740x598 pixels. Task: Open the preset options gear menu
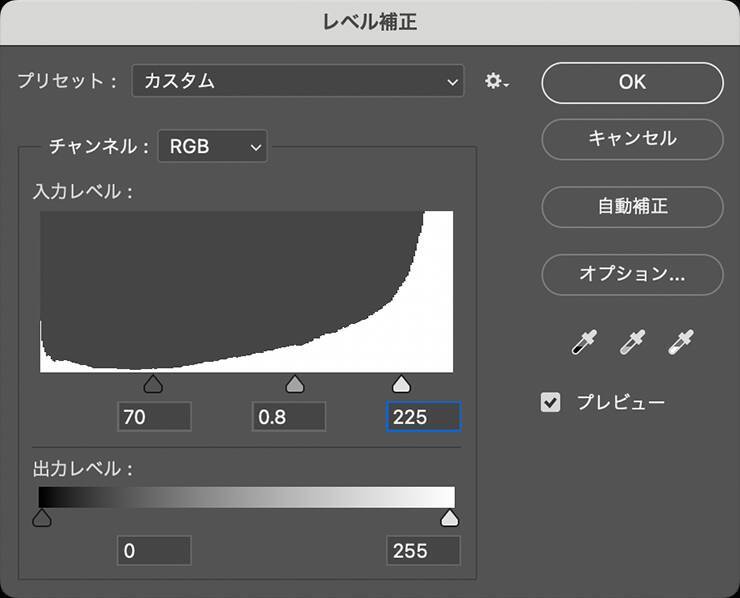pos(496,82)
